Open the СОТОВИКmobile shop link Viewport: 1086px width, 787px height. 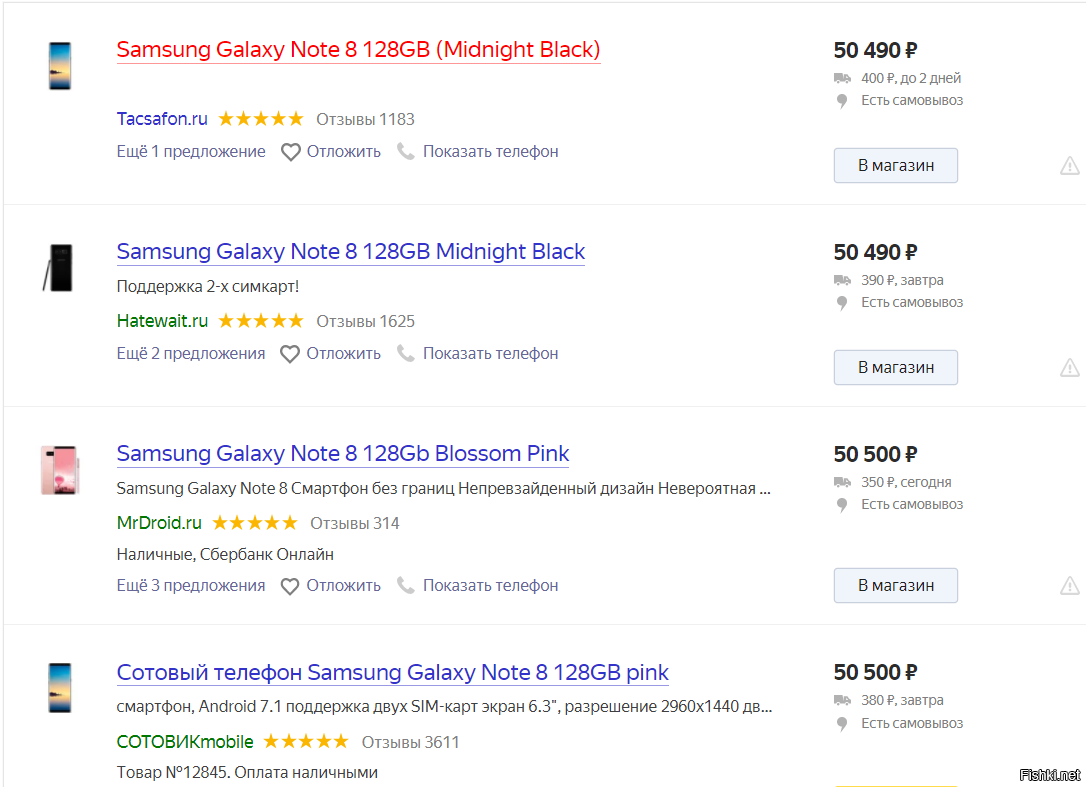185,742
